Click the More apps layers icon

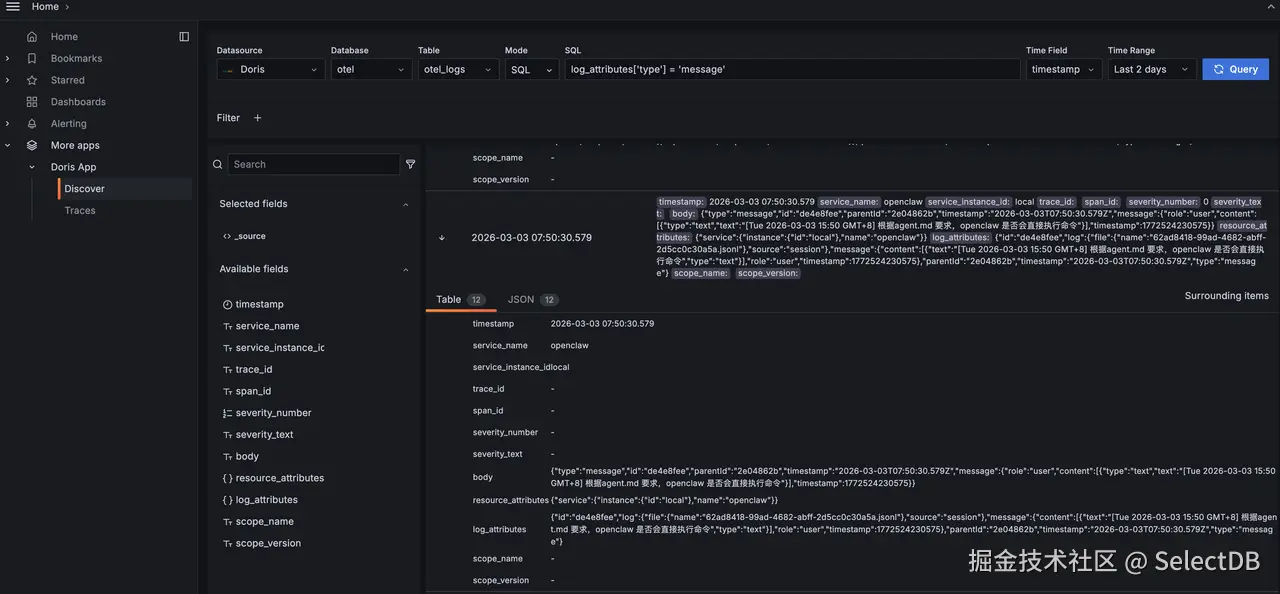(32, 145)
